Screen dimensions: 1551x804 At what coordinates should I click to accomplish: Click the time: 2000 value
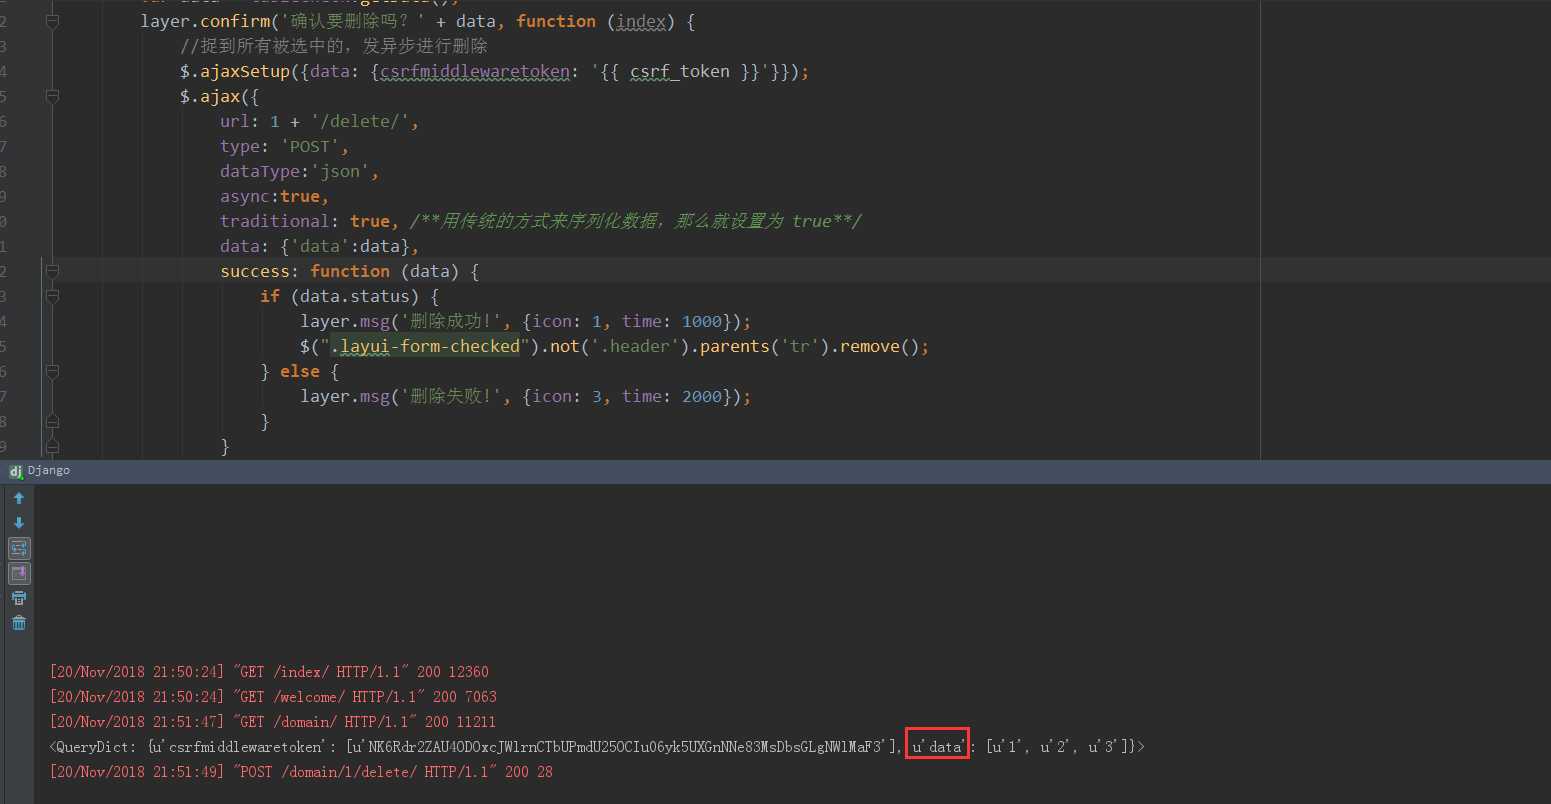click(672, 396)
